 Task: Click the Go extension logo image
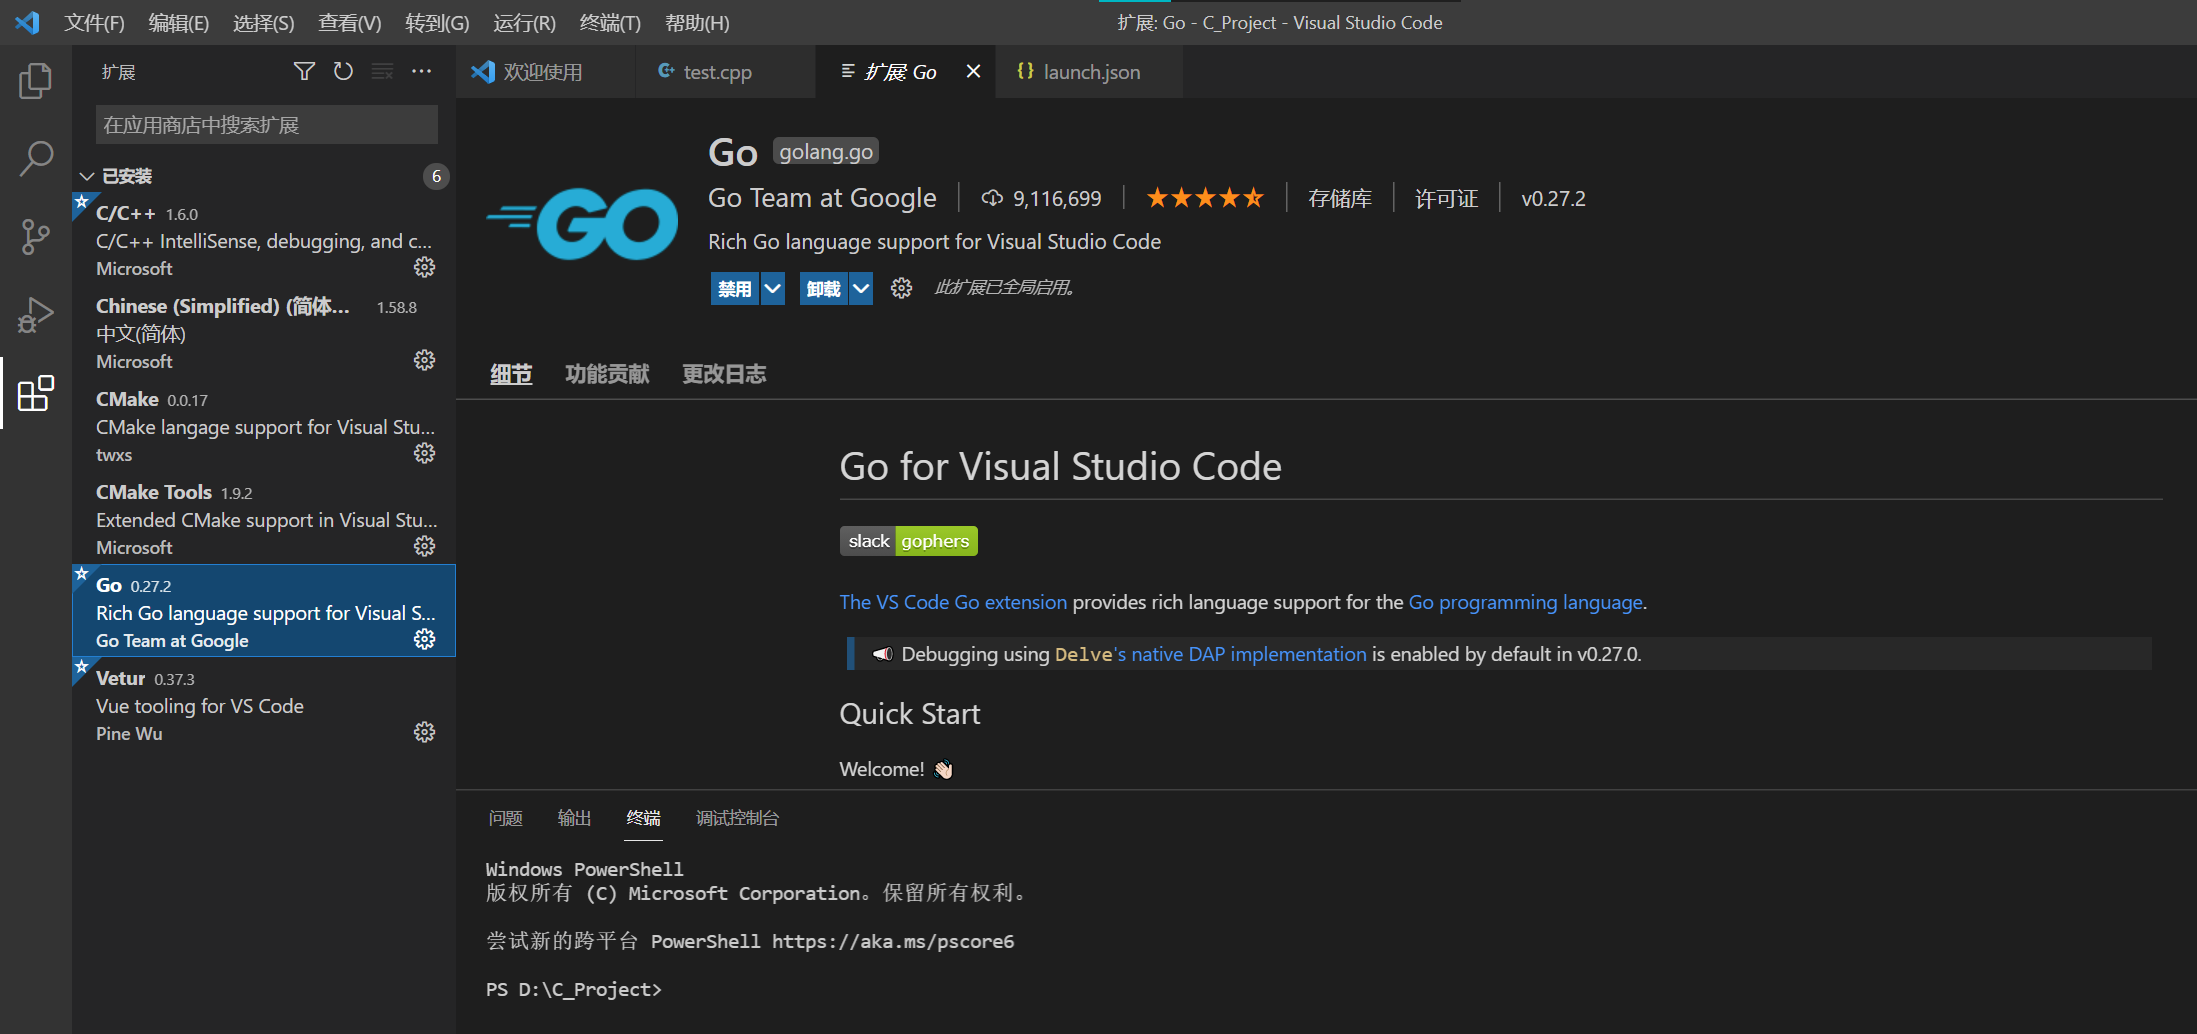[x=582, y=224]
